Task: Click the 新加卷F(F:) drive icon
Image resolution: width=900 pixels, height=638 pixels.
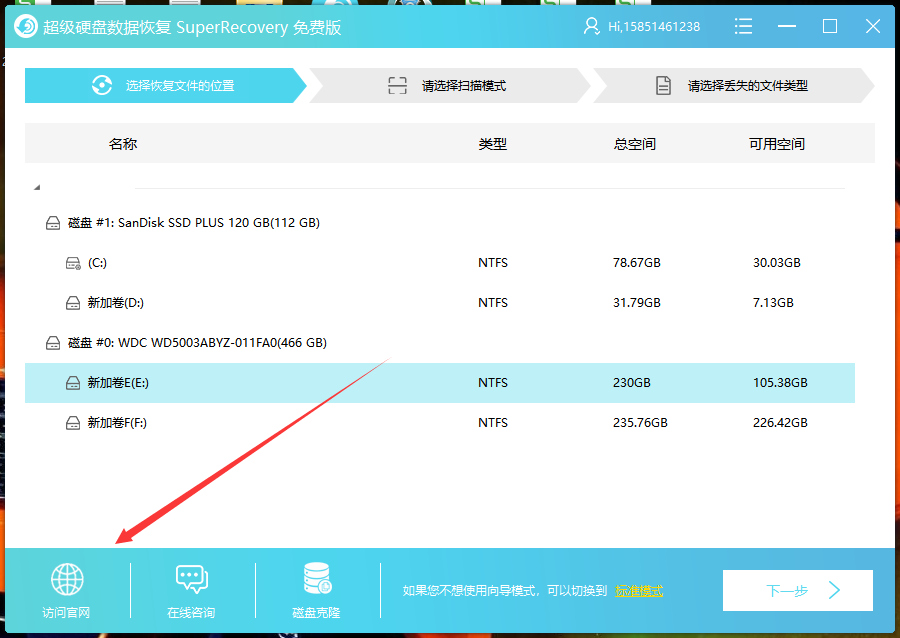Action: pyautogui.click(x=73, y=423)
